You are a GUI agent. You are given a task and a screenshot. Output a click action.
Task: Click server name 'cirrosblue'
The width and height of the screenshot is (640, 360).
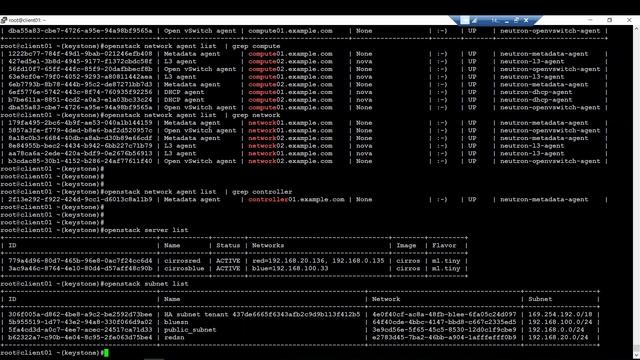point(184,269)
